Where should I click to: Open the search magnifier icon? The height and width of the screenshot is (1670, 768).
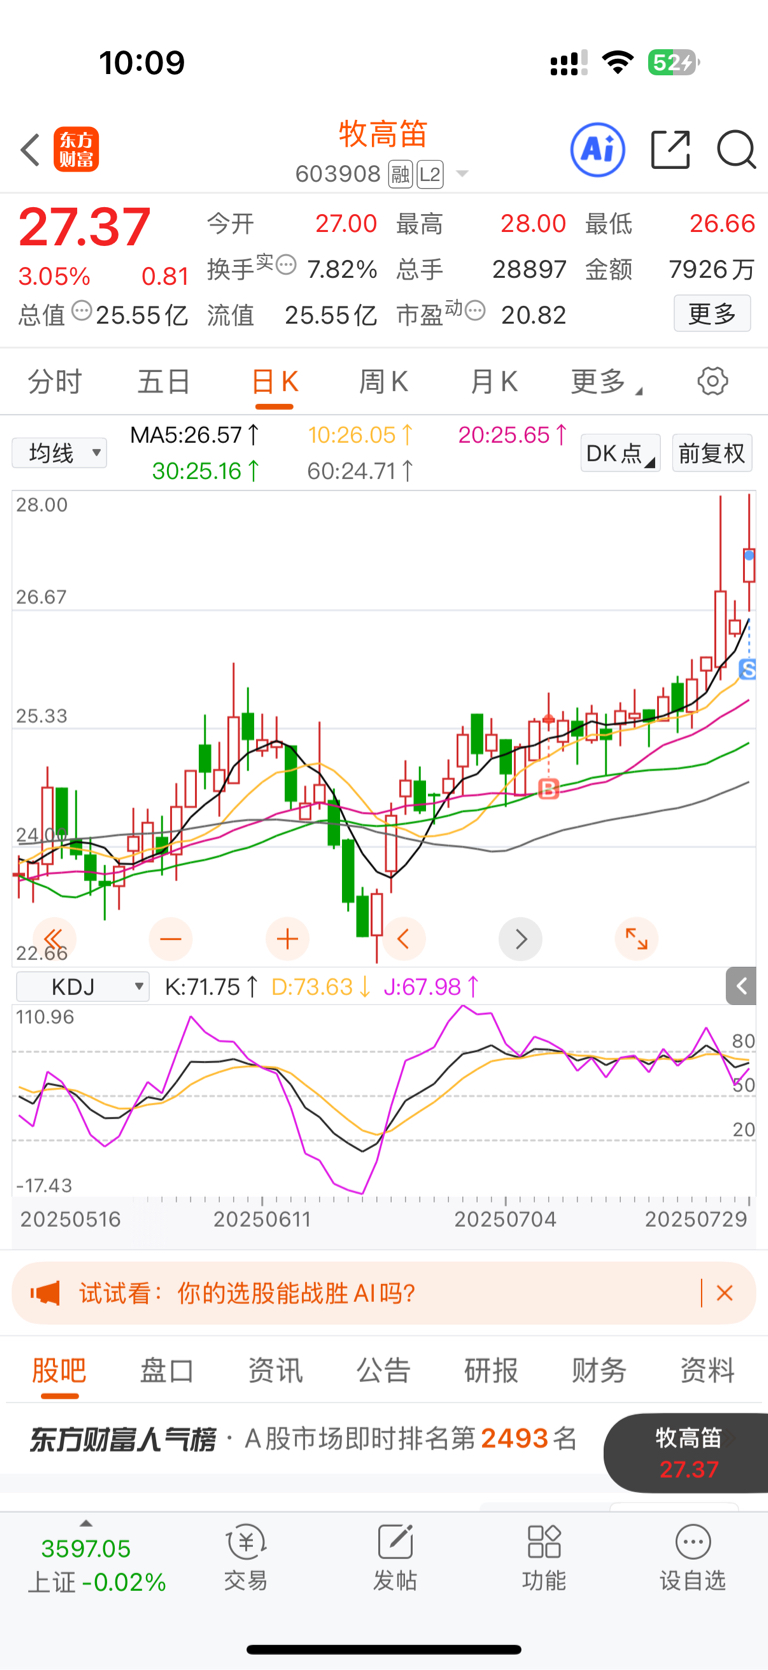pos(736,150)
